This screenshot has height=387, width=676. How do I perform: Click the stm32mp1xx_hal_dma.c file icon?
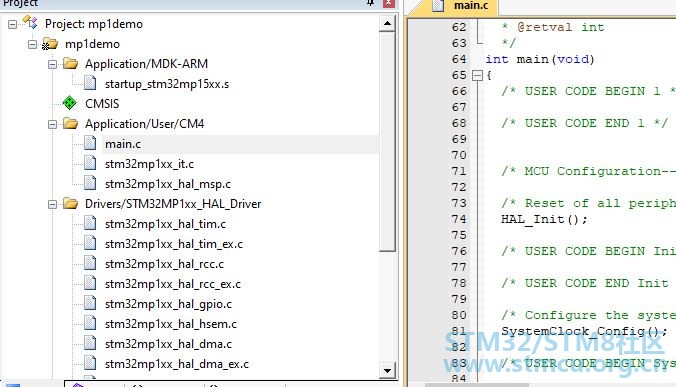pyautogui.click(x=90, y=343)
